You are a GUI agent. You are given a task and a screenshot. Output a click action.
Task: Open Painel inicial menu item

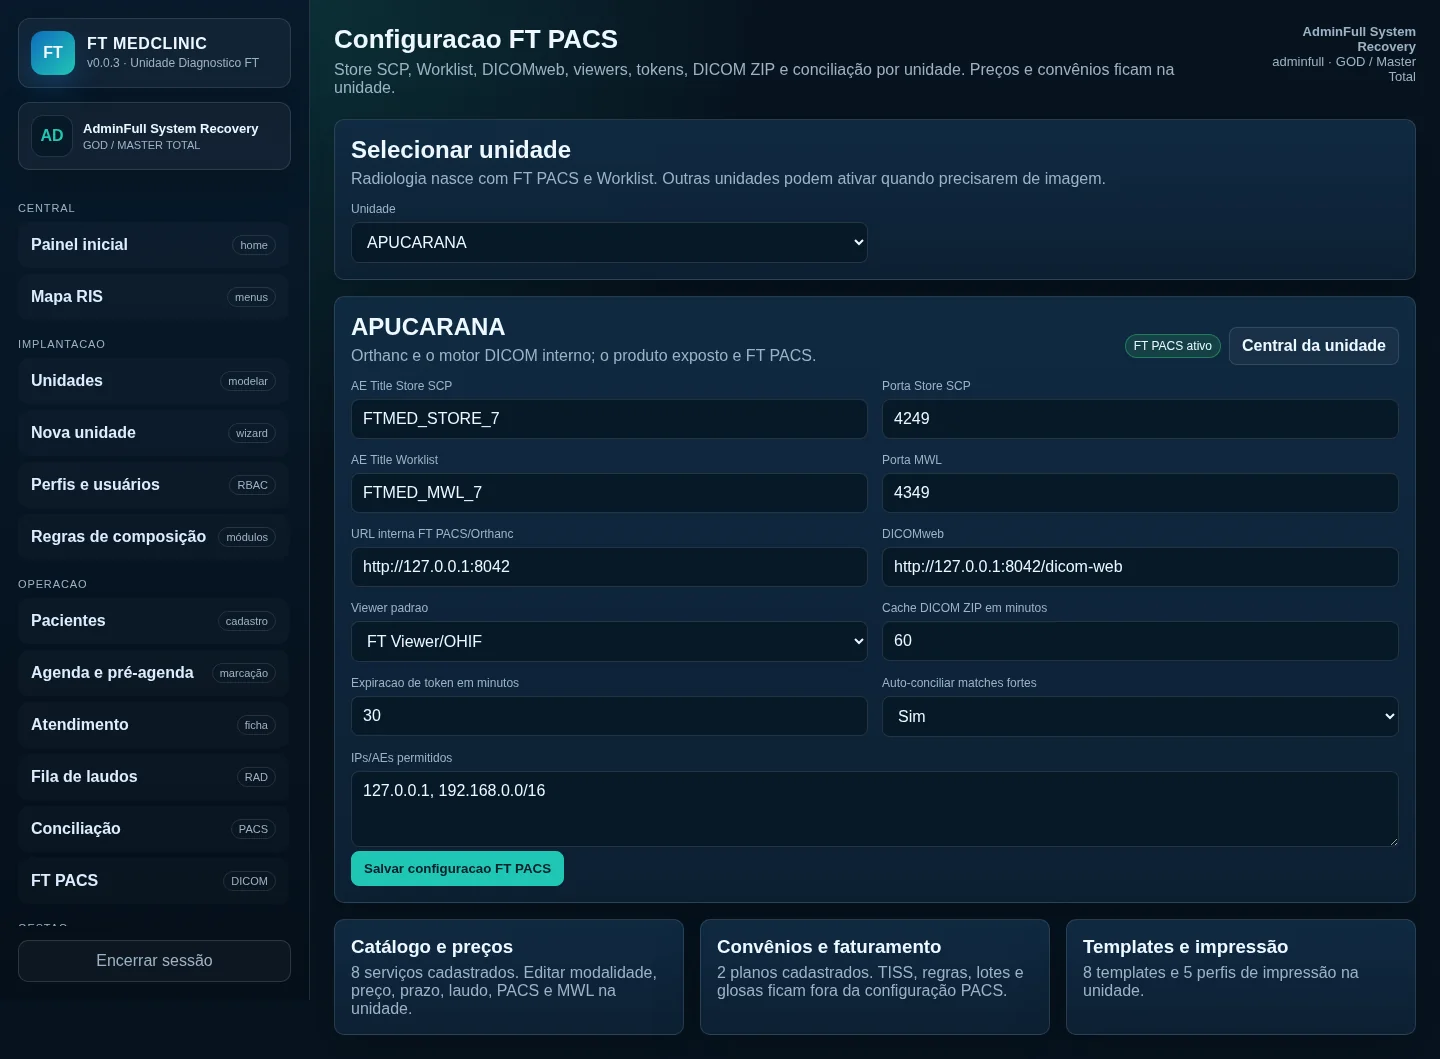(153, 245)
